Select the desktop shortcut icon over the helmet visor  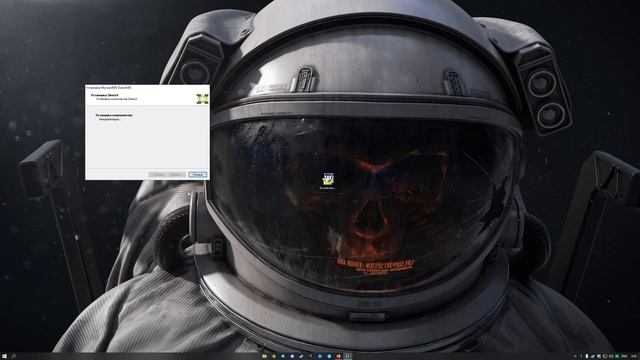click(328, 180)
